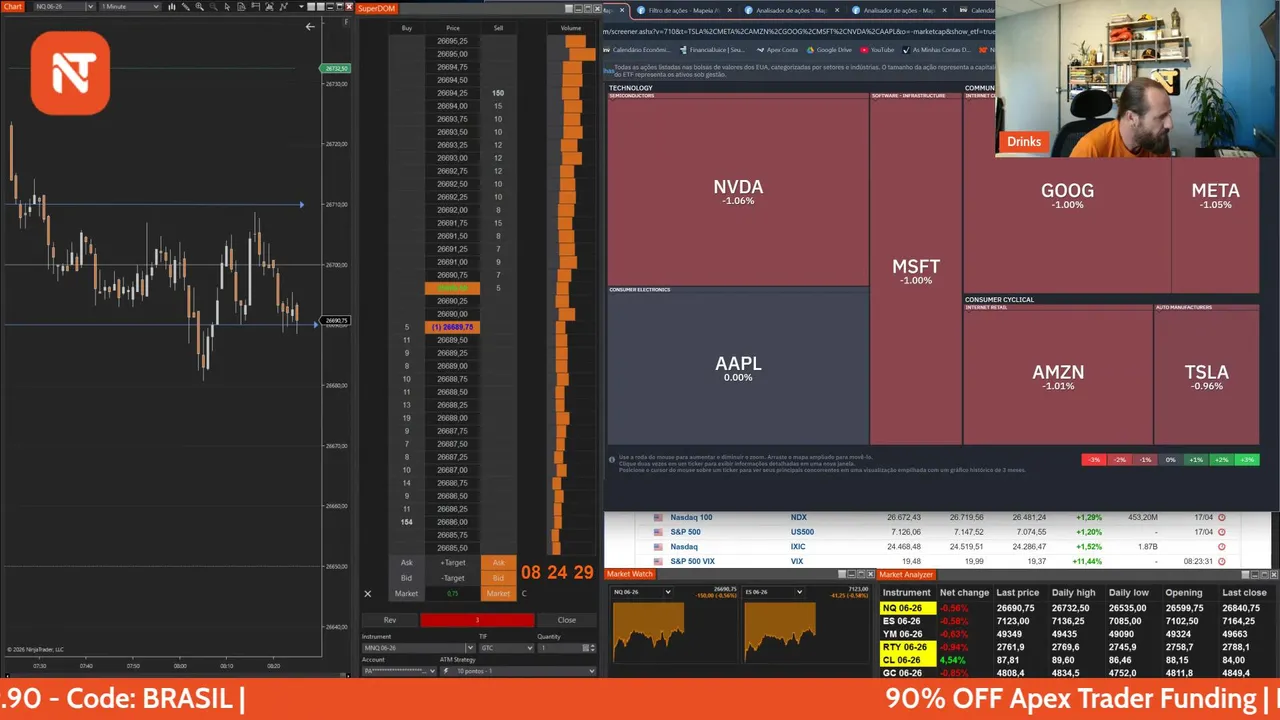Open the FinancialJuice bookmark
Screen dimensions: 1280x720
click(712, 50)
